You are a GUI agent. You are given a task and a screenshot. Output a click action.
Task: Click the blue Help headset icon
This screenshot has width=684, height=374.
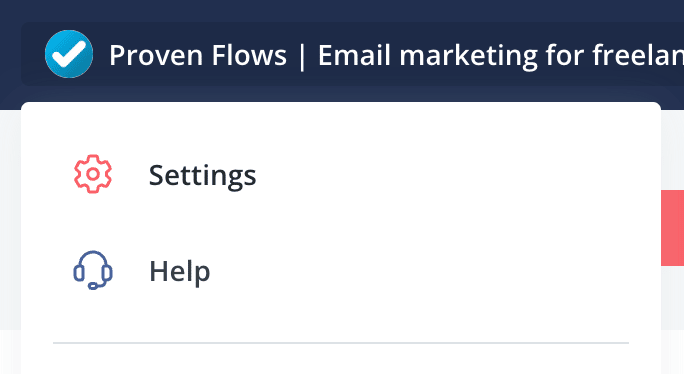pos(93,270)
